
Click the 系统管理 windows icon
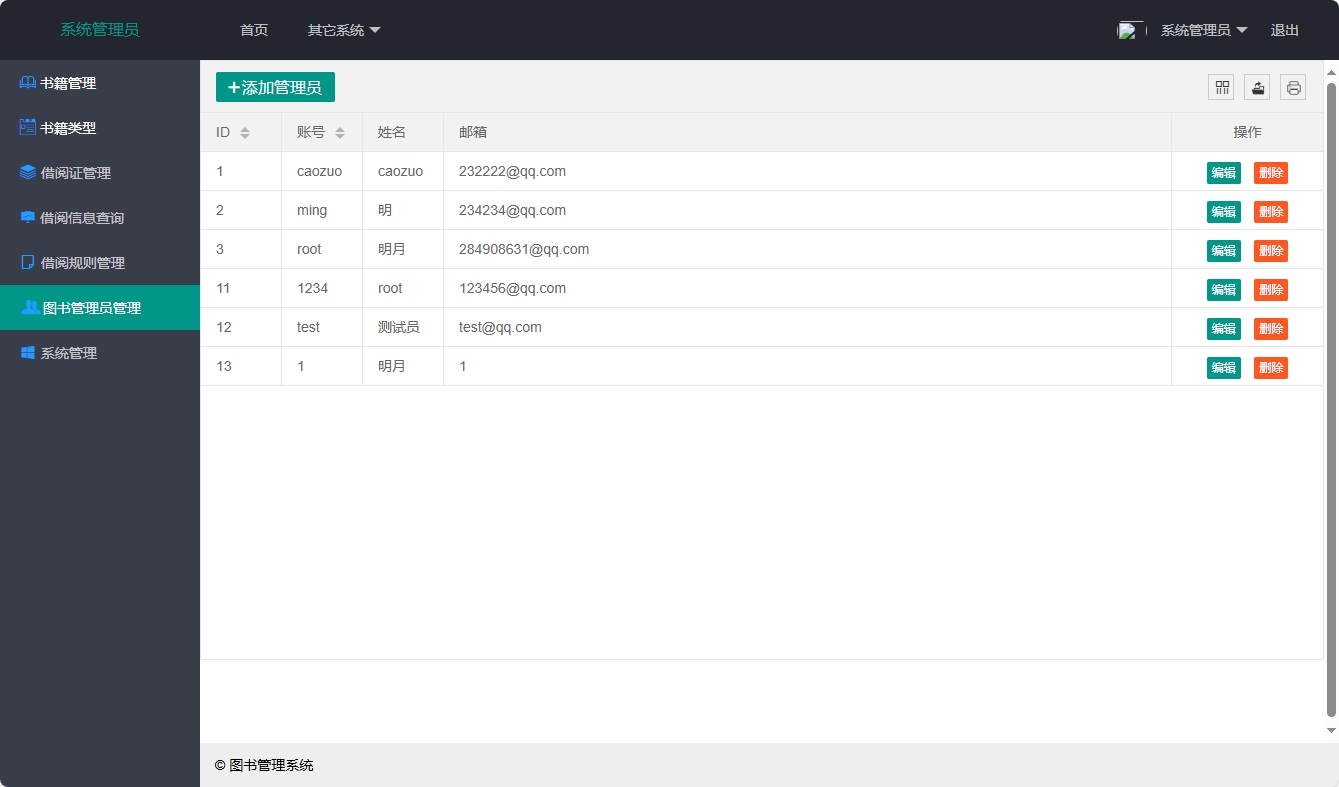[x=28, y=353]
